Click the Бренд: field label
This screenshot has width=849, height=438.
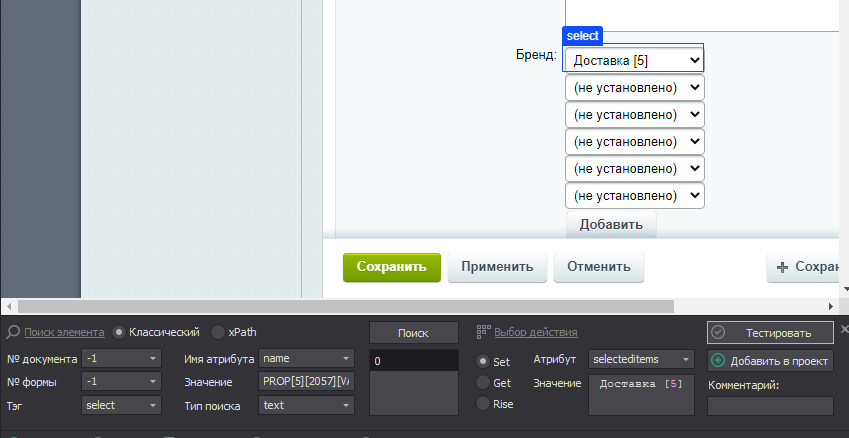point(536,55)
